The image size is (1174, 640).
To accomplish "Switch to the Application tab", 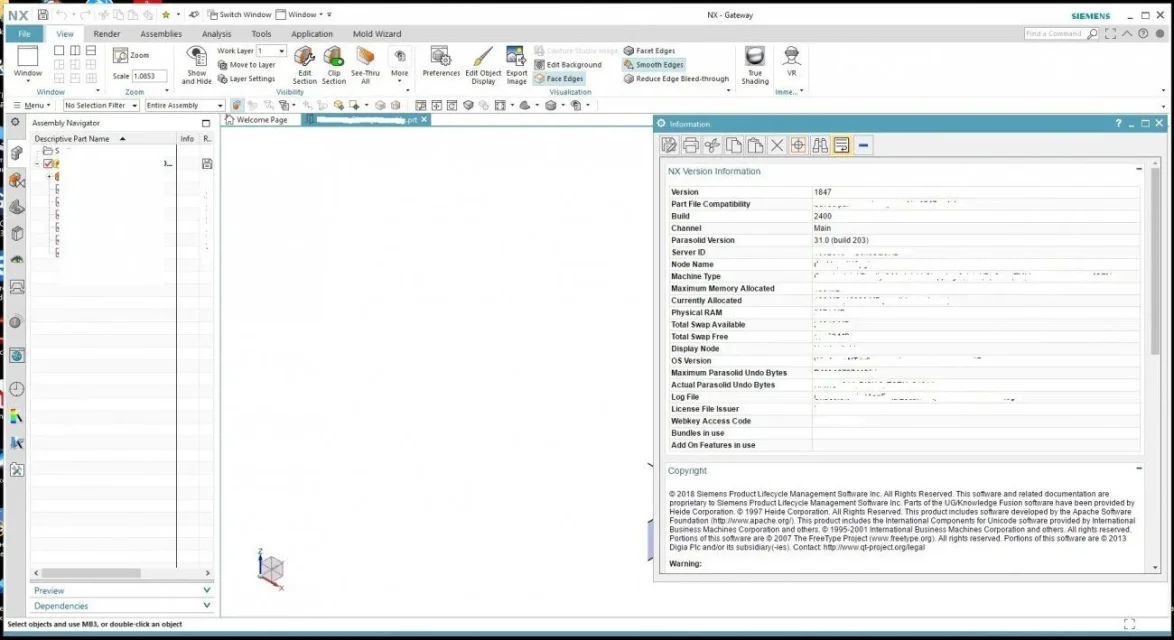I will 311,34.
